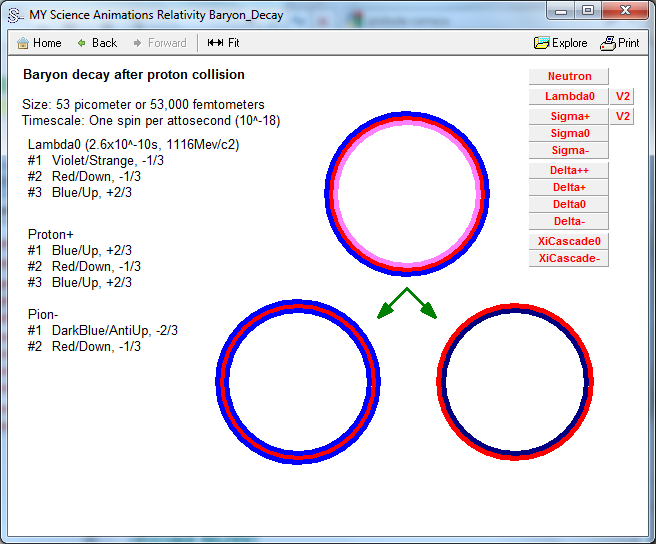Go Back using the green arrow

point(82,43)
